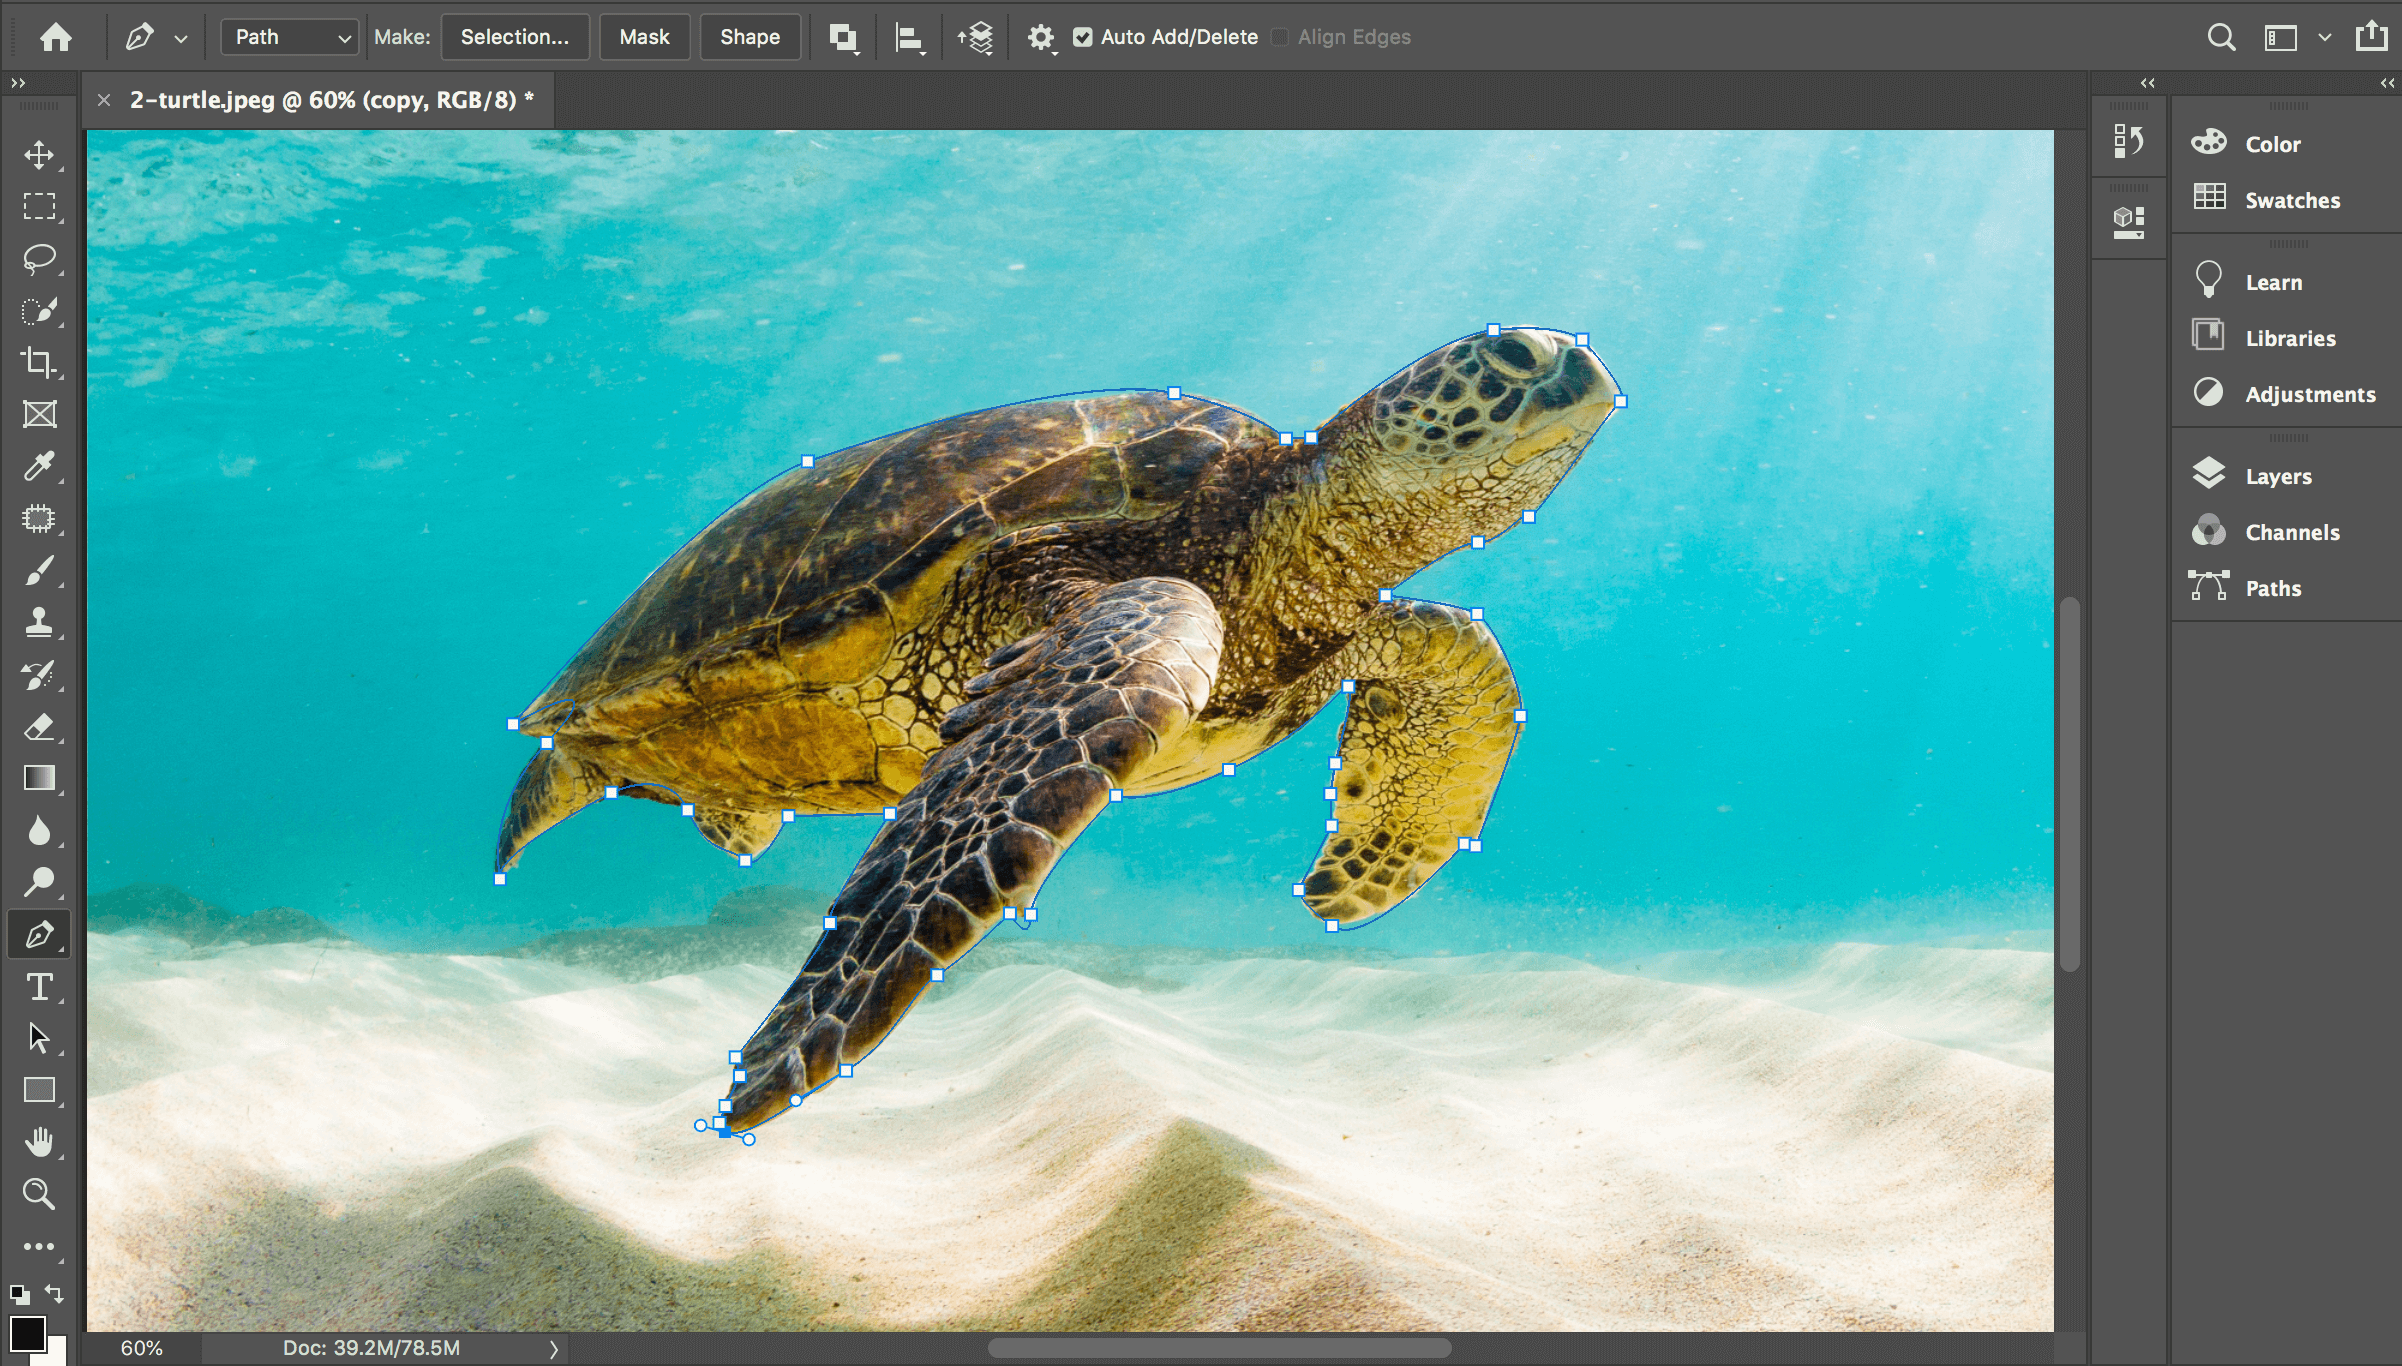Viewport: 2402px width, 1366px height.
Task: Click the 60% zoom level field
Action: tap(141, 1348)
